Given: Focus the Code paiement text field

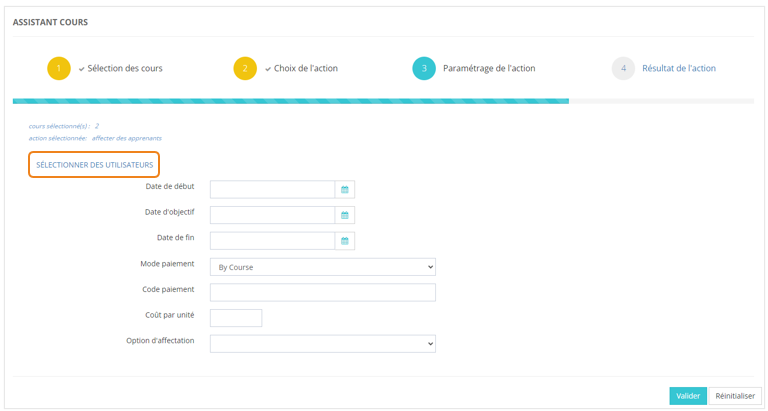Looking at the screenshot, I should pos(322,292).
